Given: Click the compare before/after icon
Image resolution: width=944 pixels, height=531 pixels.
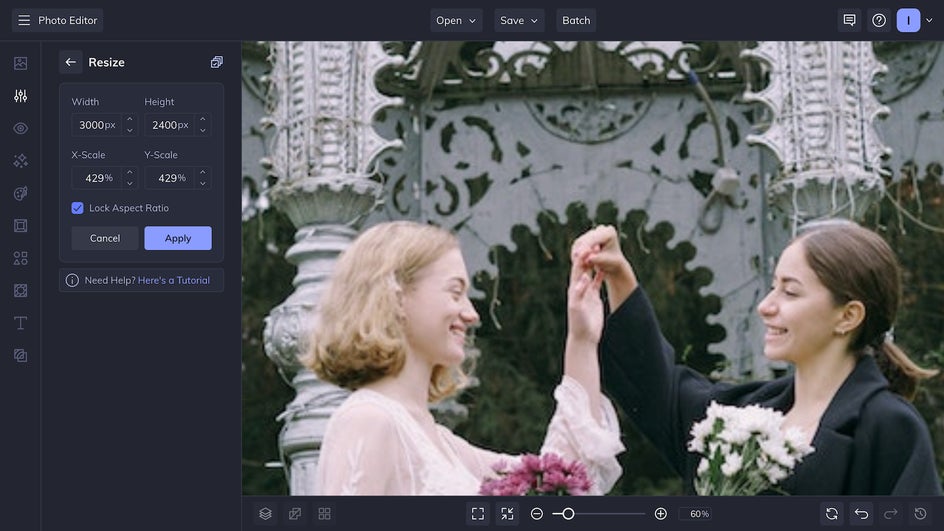Looking at the screenshot, I should tap(295, 514).
